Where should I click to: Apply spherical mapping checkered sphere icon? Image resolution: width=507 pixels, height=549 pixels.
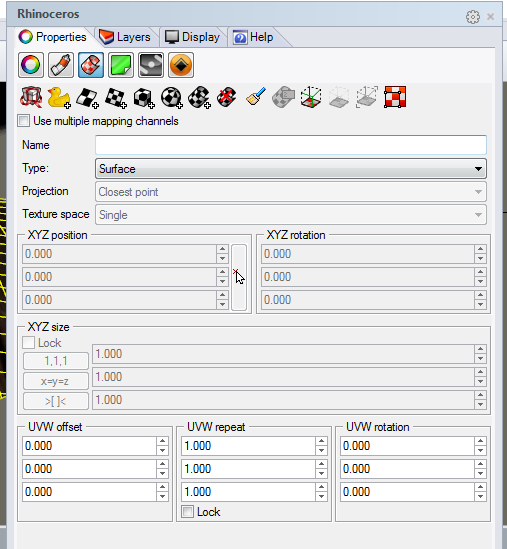coord(171,97)
